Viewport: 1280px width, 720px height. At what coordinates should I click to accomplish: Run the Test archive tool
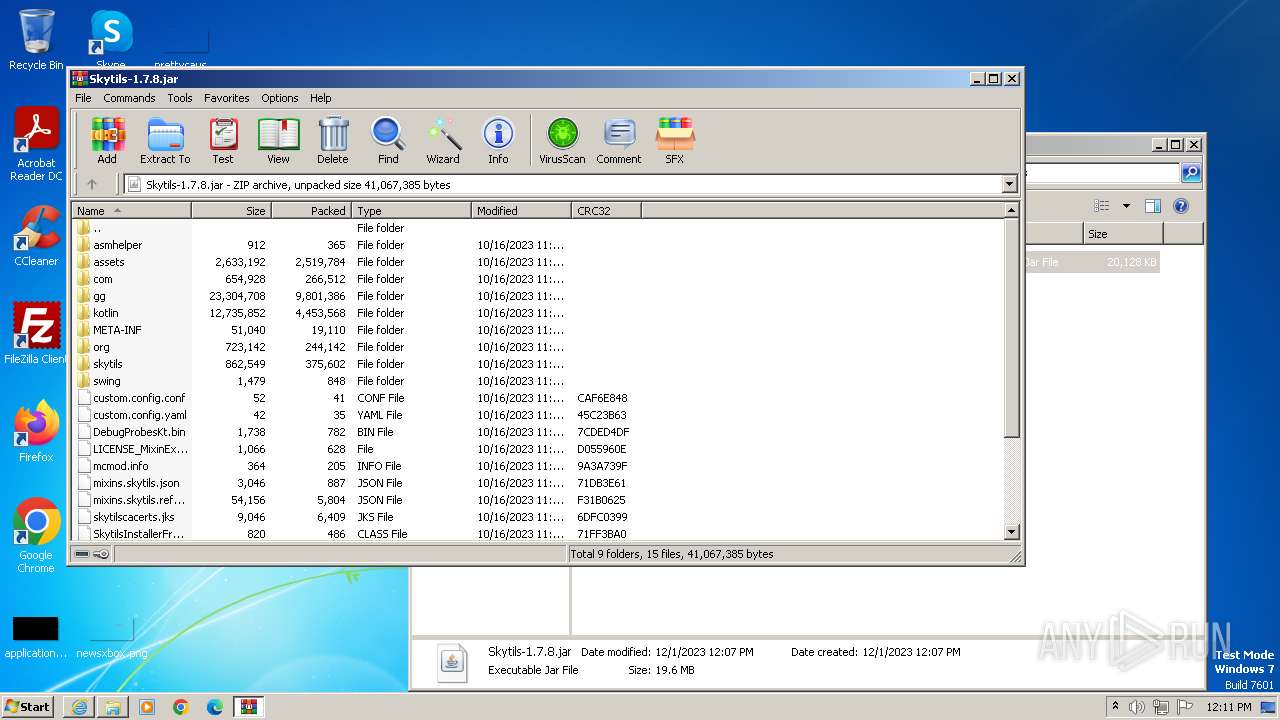click(x=223, y=140)
